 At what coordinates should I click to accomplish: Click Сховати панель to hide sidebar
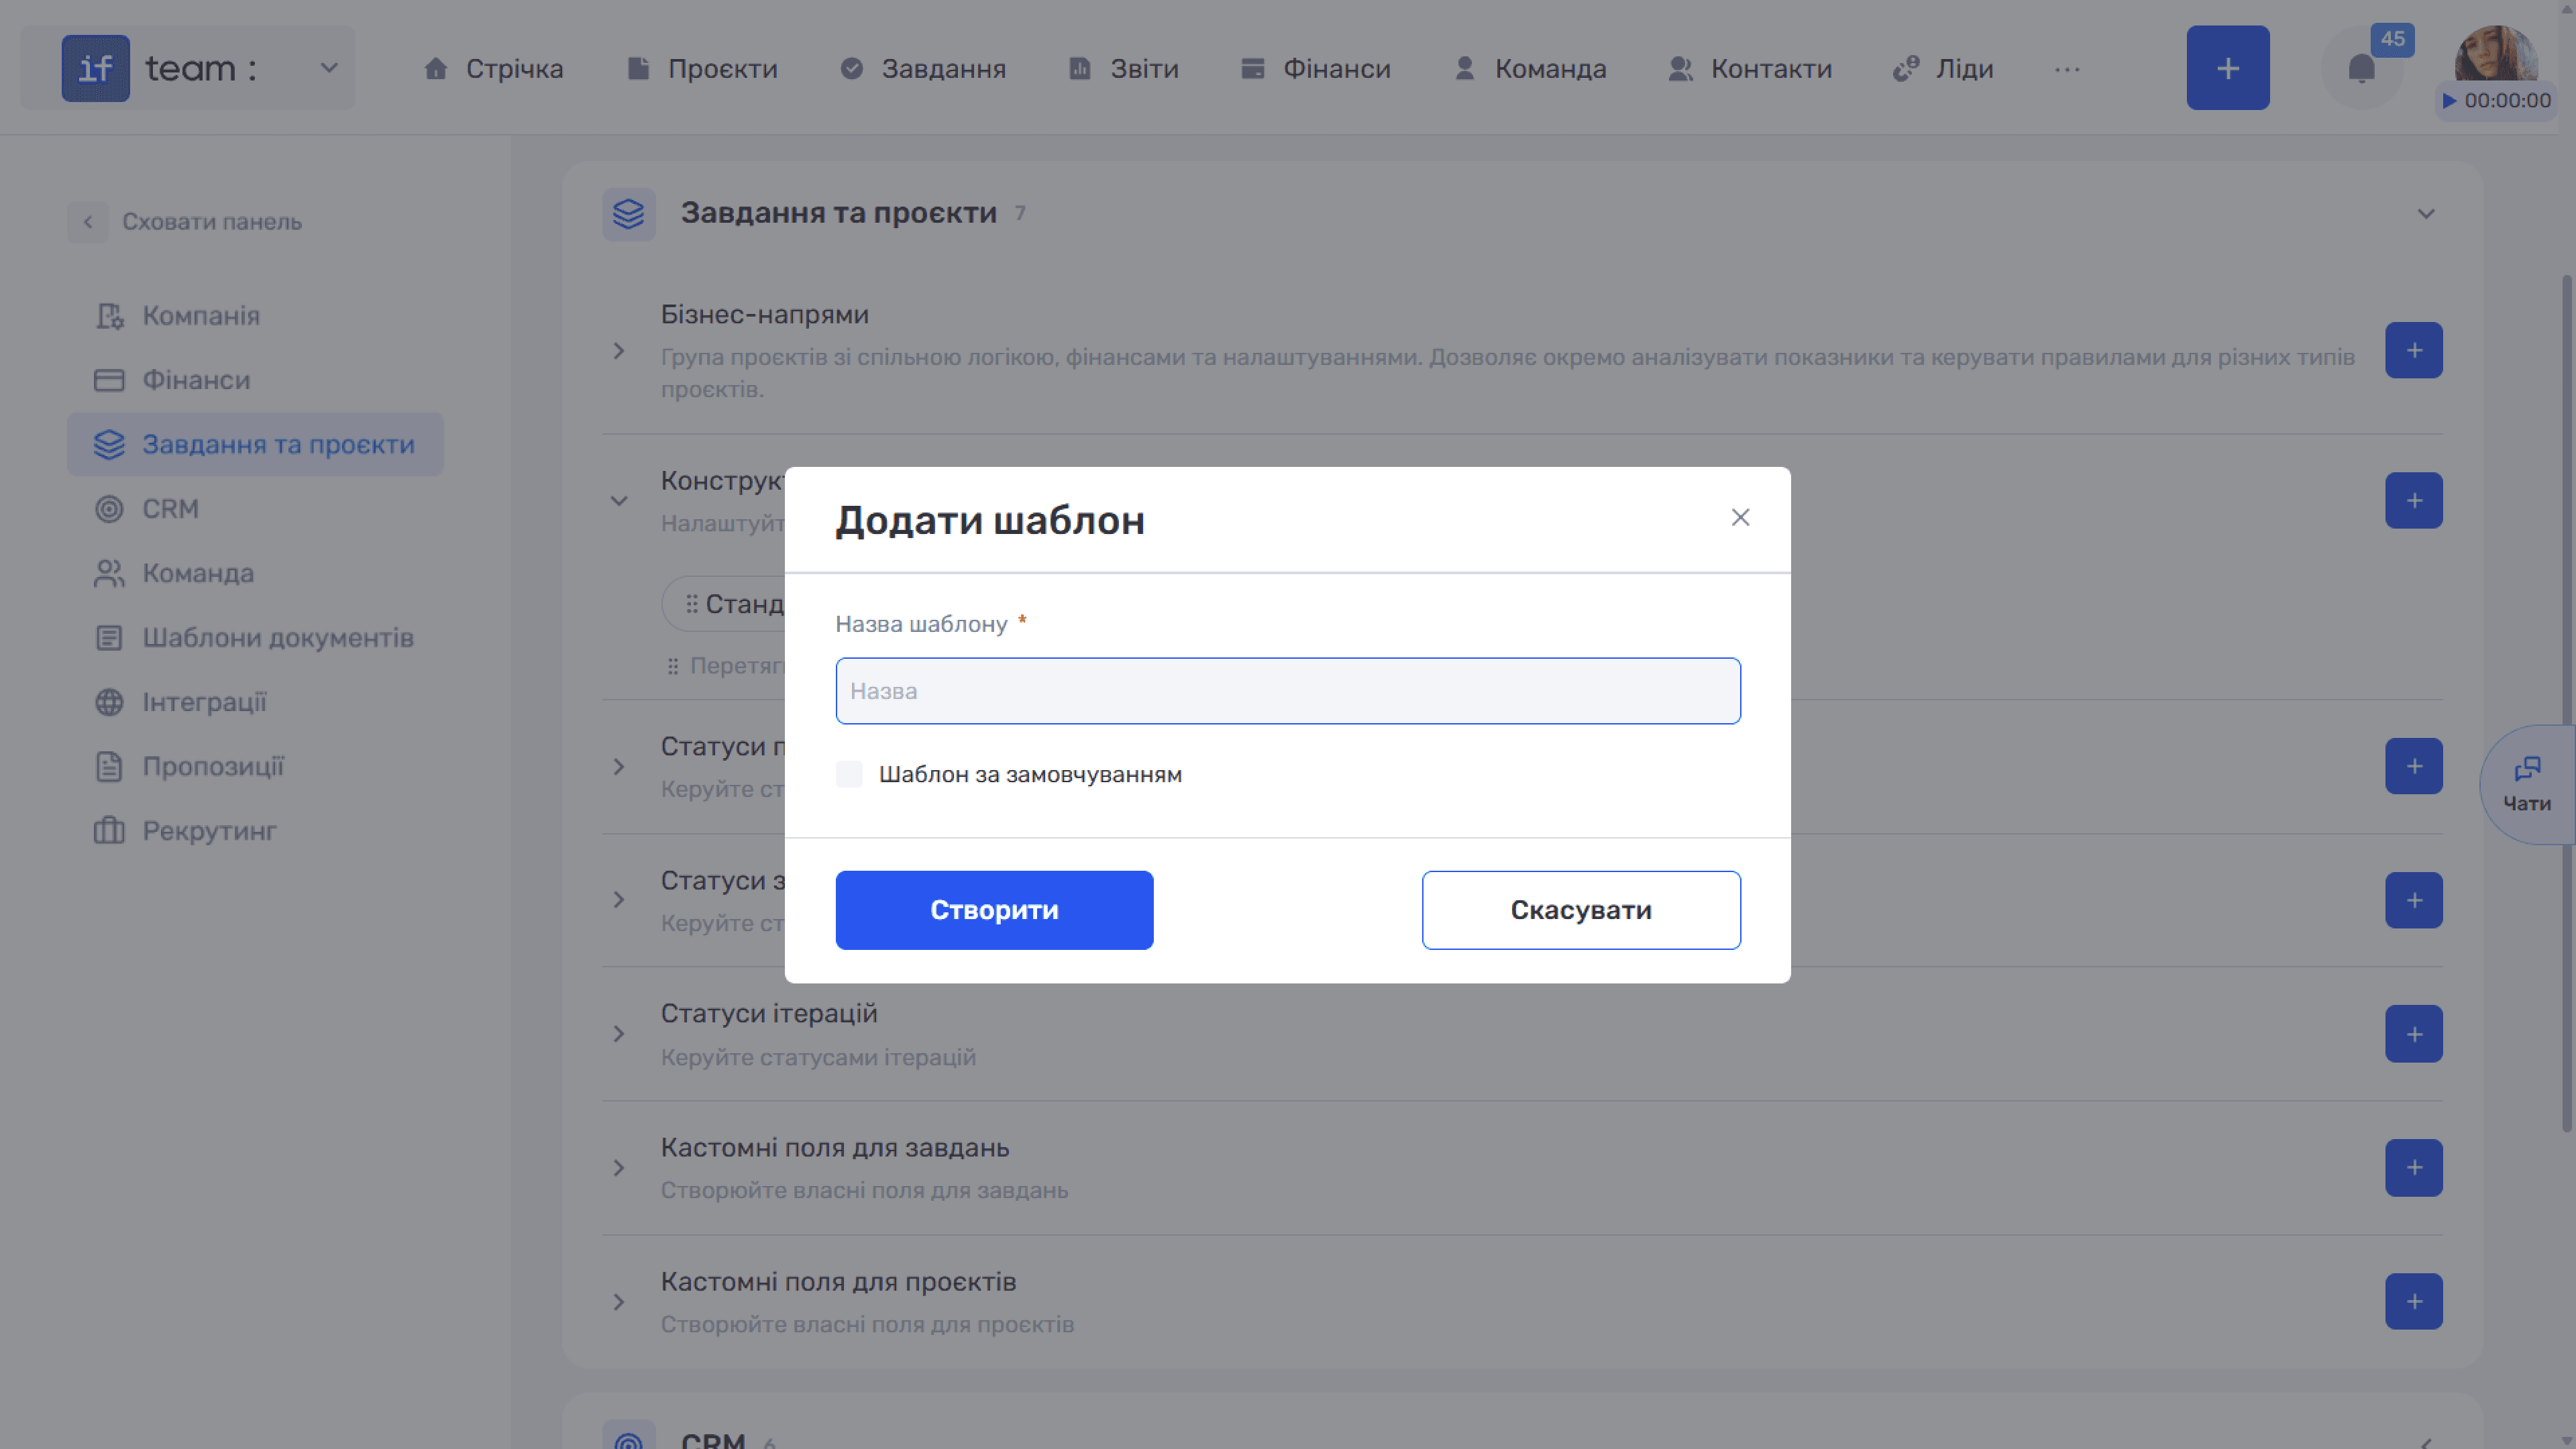pos(185,222)
